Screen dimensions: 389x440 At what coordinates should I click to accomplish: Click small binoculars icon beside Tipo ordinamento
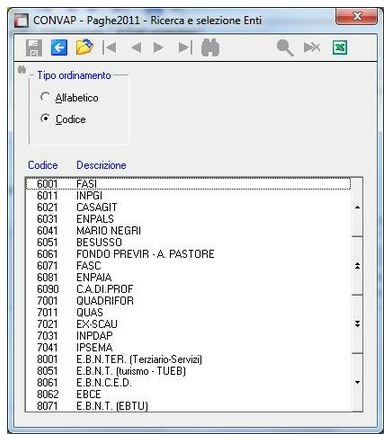(x=22, y=70)
